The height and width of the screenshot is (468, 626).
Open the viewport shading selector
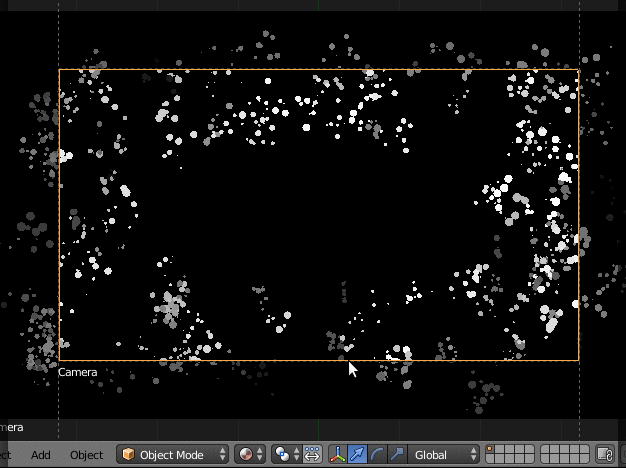pyautogui.click(x=250, y=454)
